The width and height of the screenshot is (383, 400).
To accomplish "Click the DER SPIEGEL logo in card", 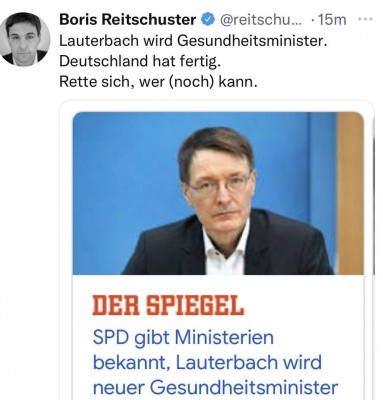I will click(x=168, y=306).
